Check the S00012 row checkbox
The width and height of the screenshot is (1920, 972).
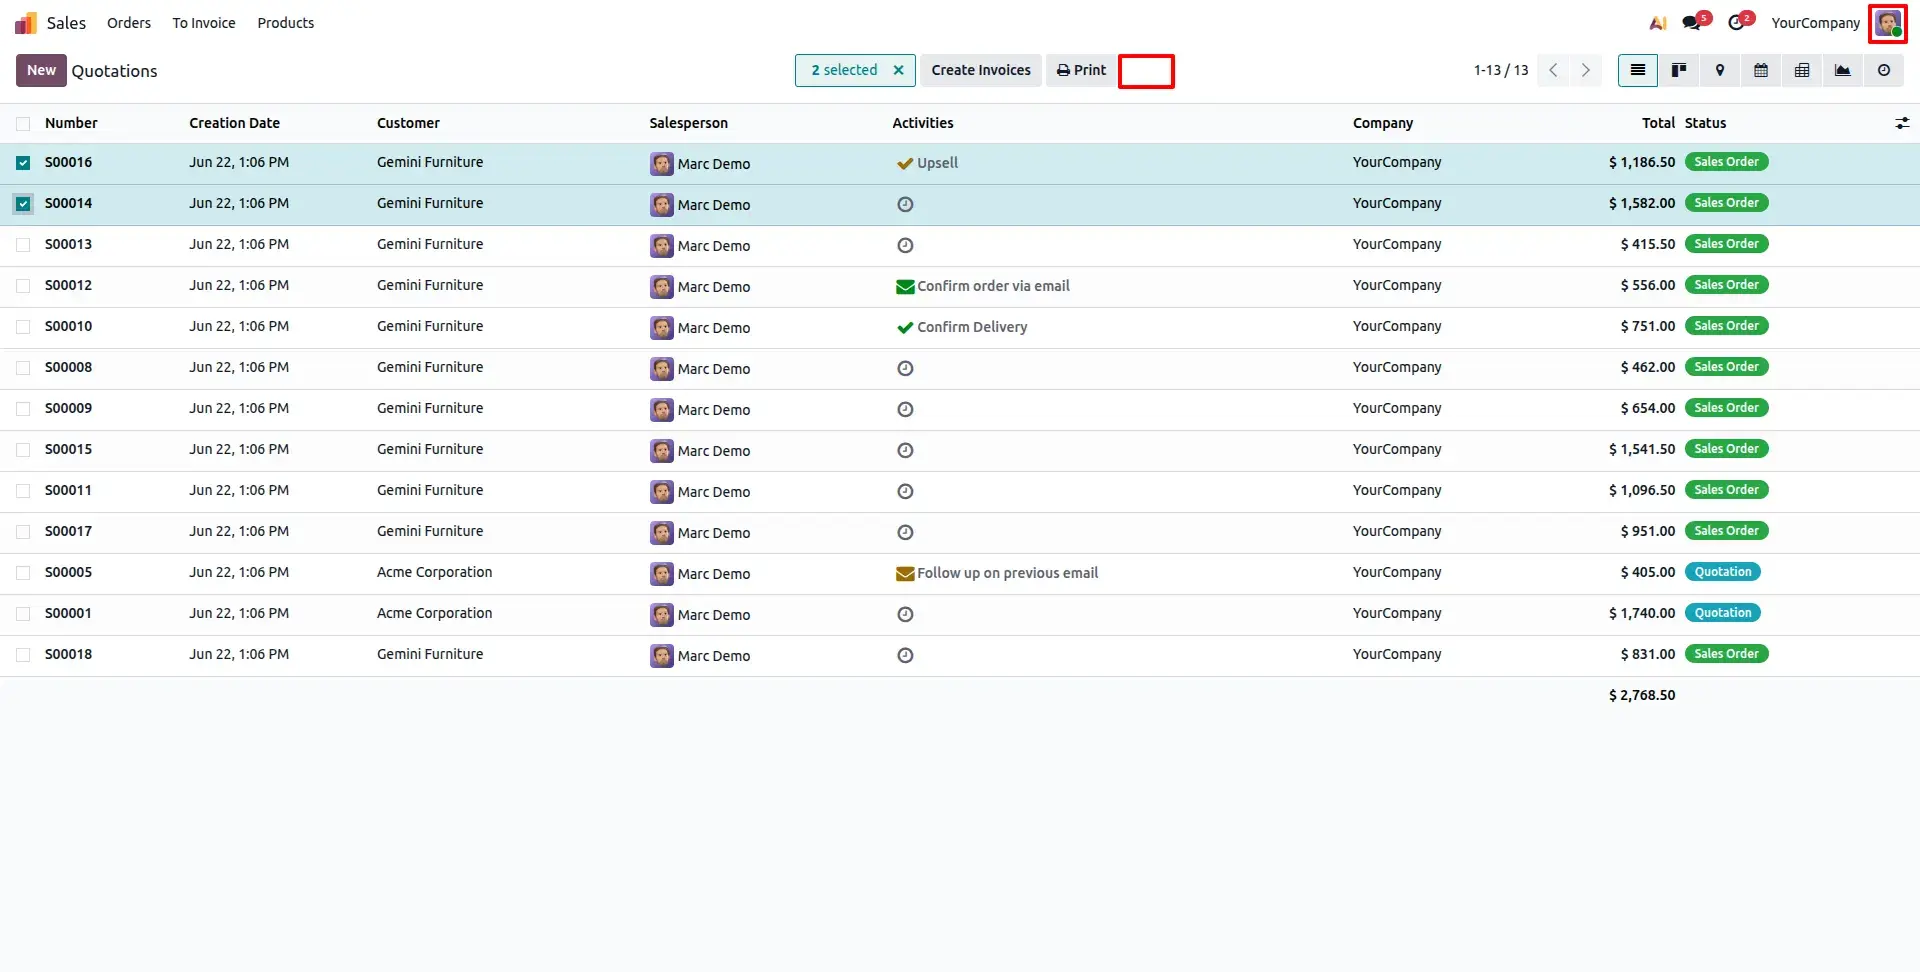coord(23,286)
